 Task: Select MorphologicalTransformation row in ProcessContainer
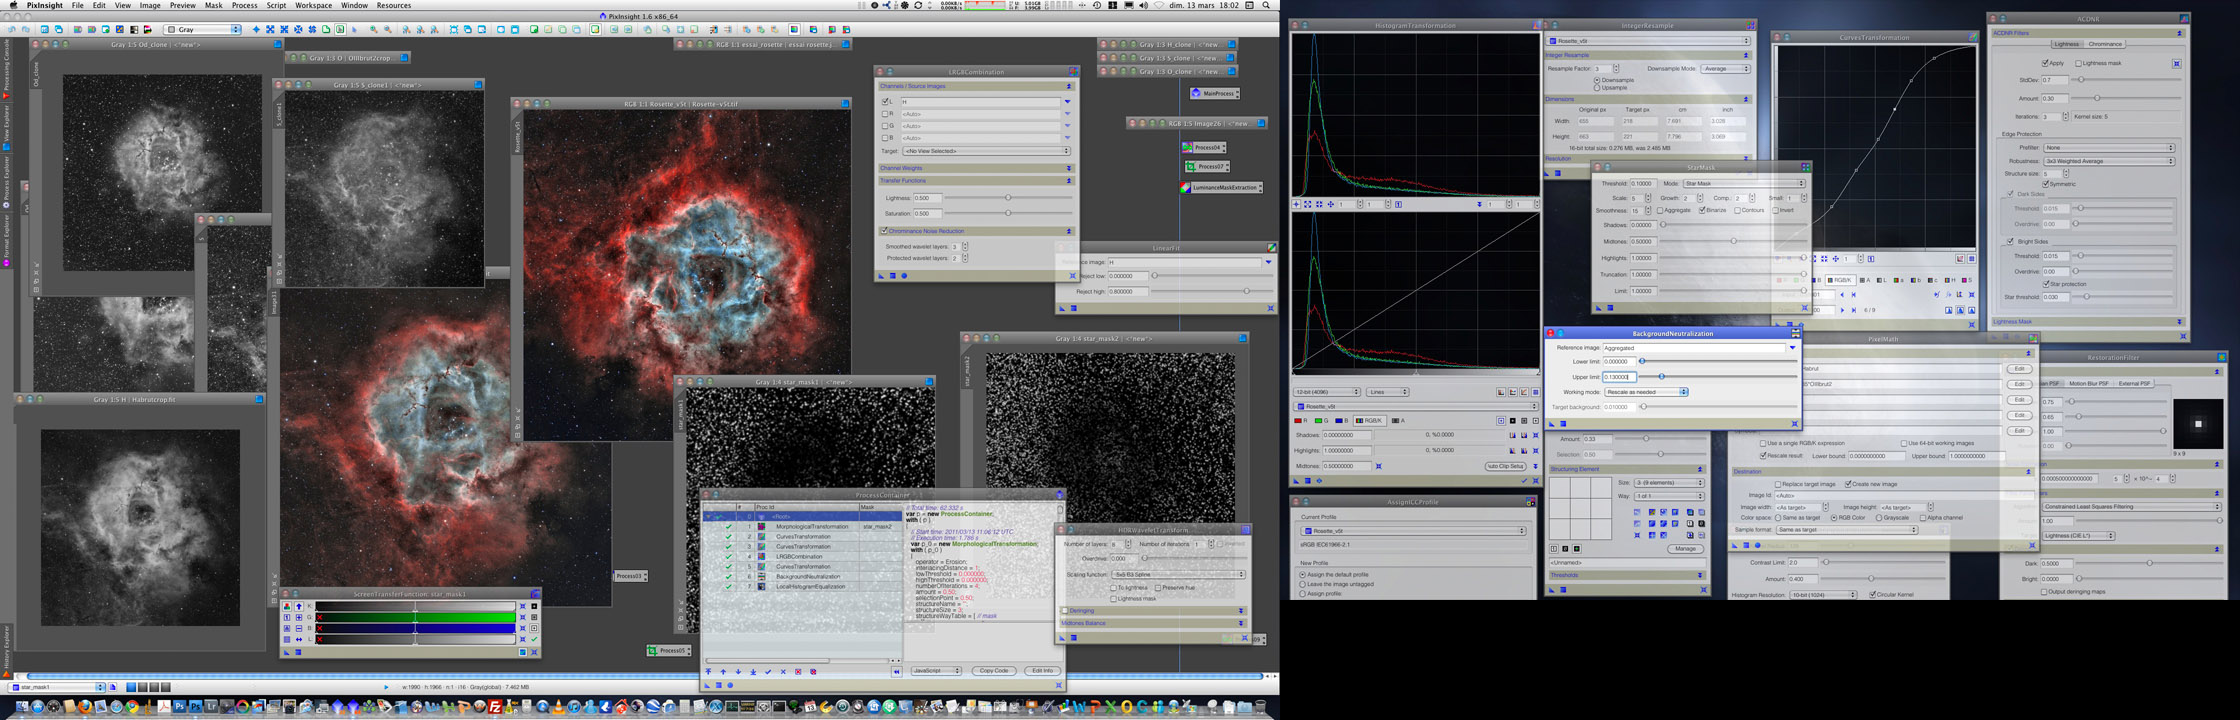[x=803, y=526]
